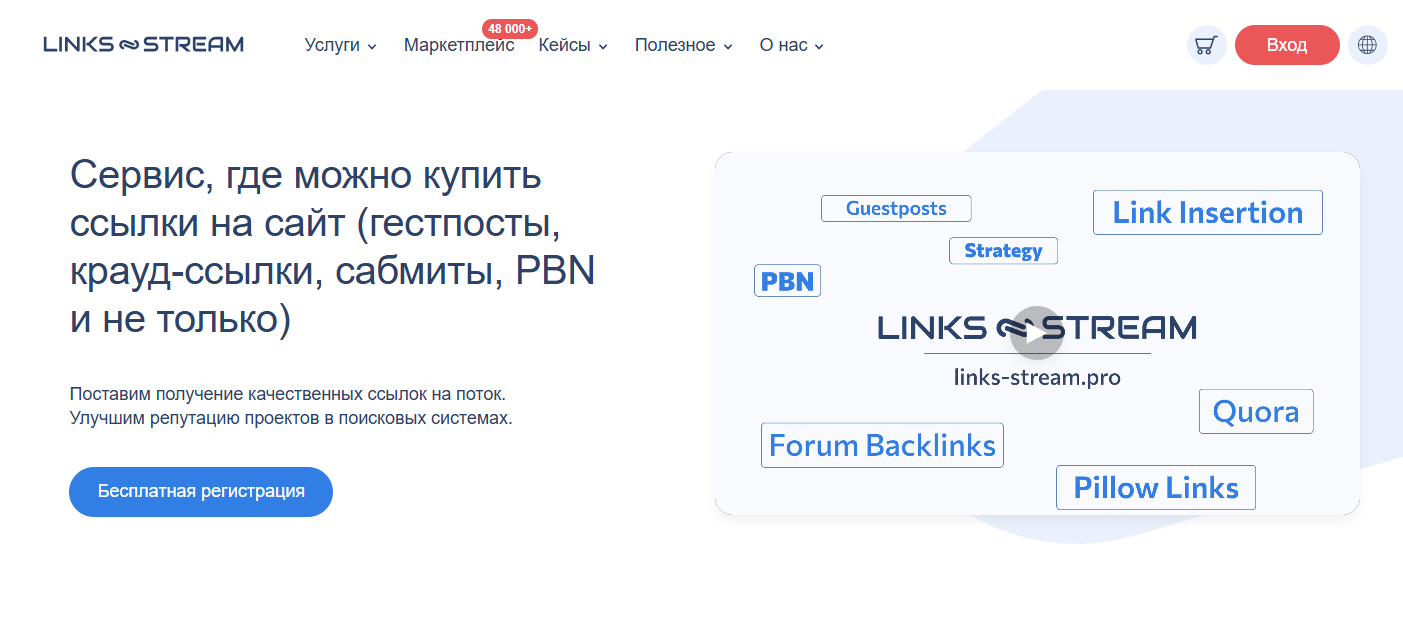Click the 48 000+ badge

508,29
